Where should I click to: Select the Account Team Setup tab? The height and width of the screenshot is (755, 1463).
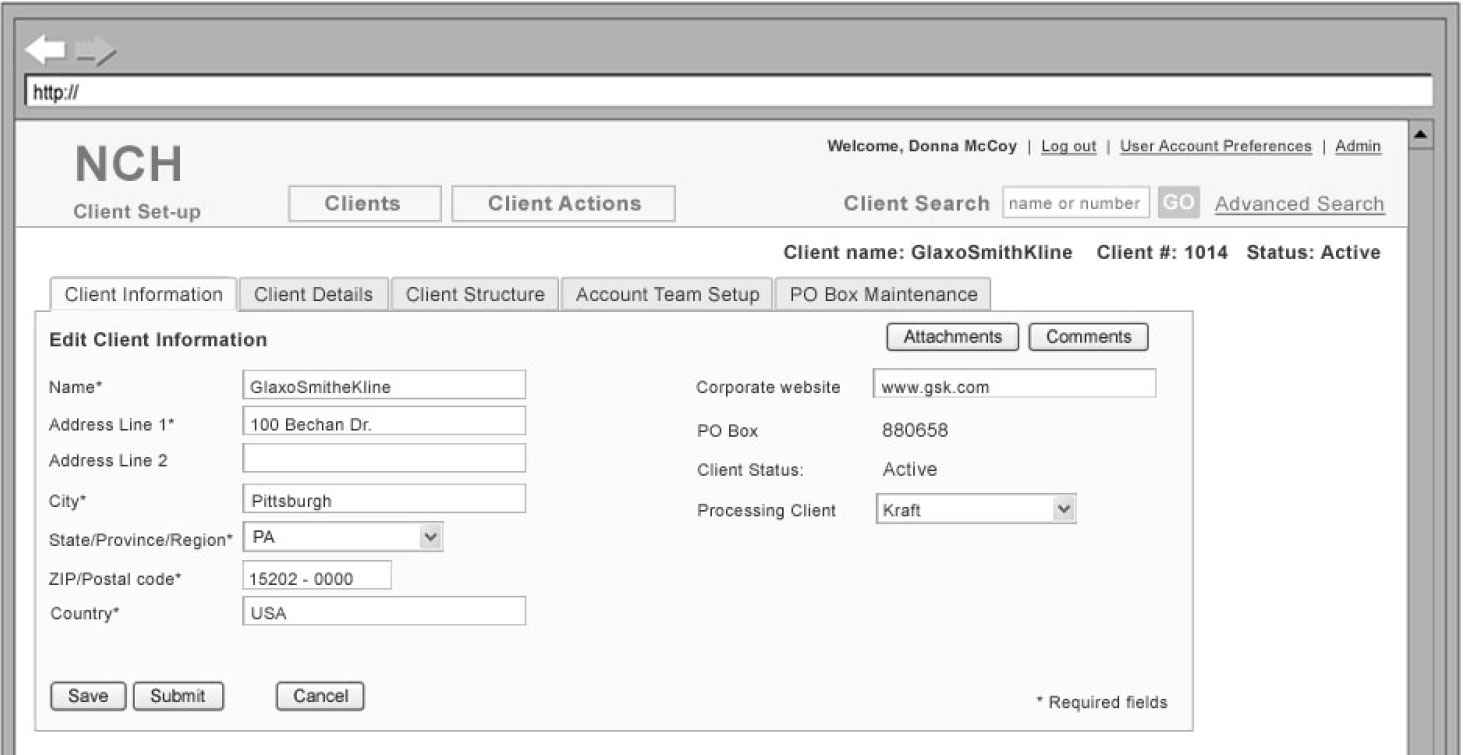pyautogui.click(x=667, y=295)
